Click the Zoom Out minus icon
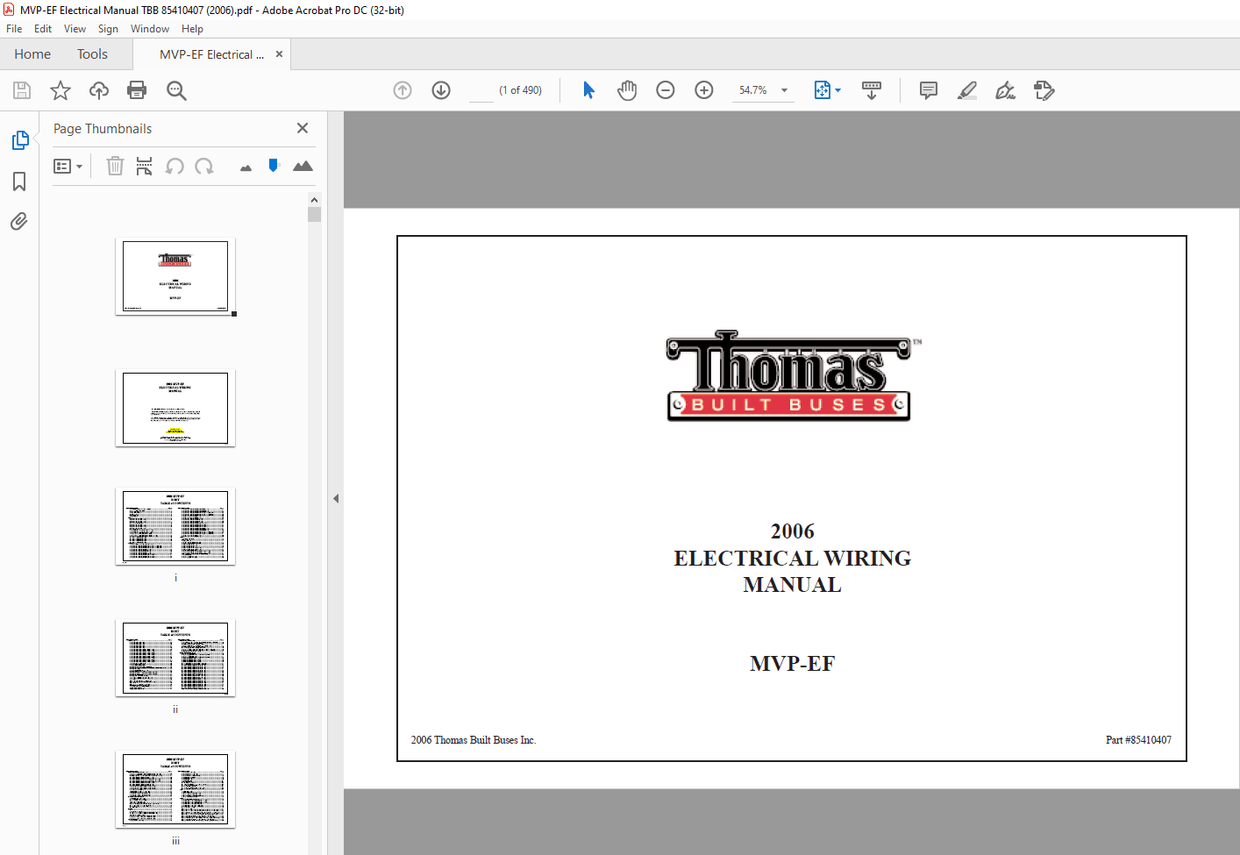The image size is (1240, 855). pos(665,91)
